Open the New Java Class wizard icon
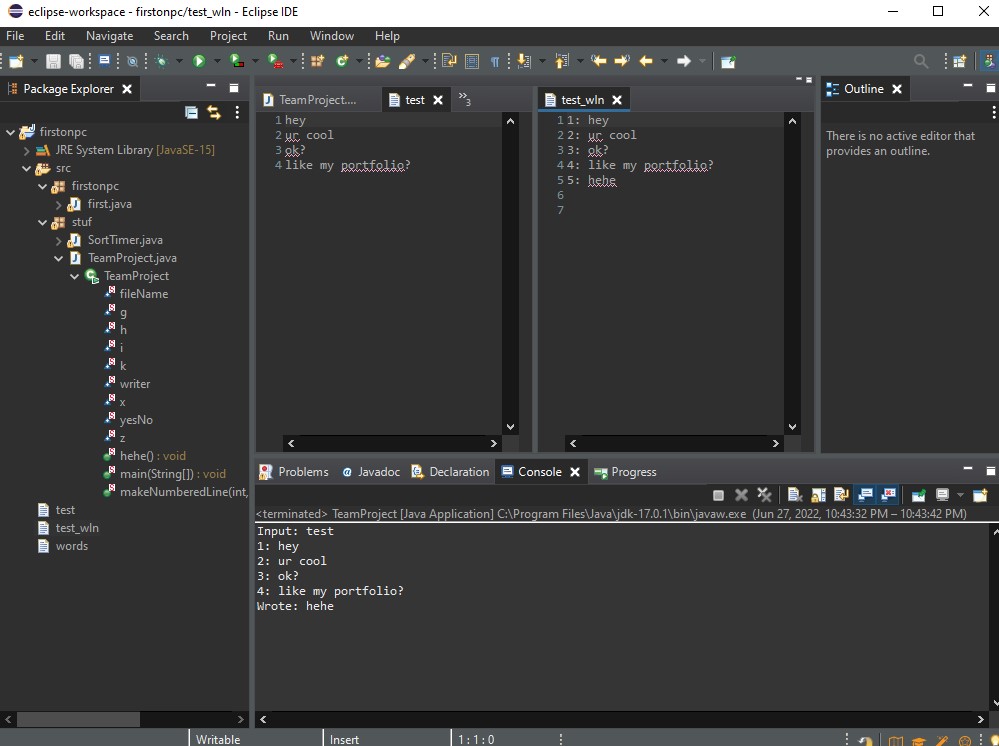The image size is (999, 746). [343, 61]
